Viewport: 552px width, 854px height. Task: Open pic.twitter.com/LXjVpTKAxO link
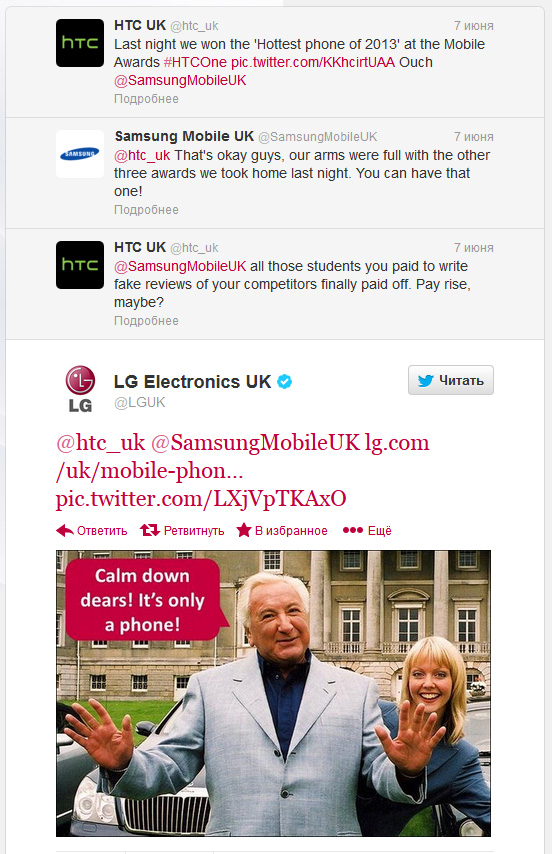[x=201, y=499]
